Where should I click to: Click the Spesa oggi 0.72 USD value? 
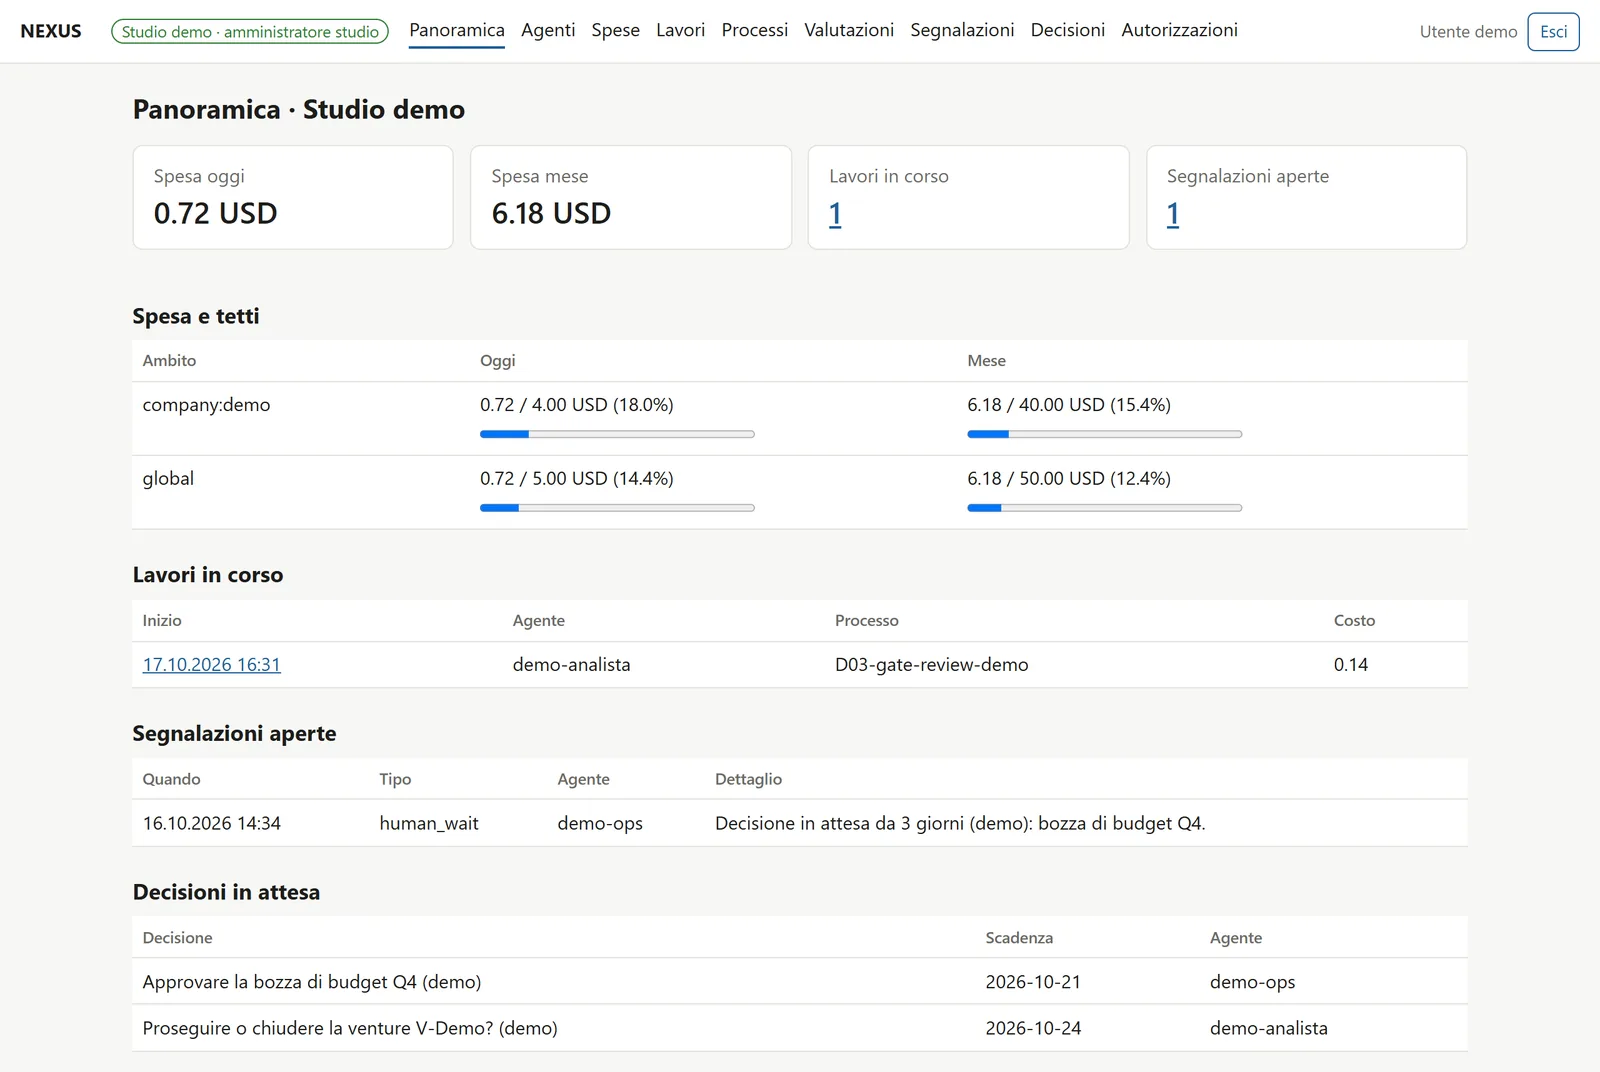point(215,214)
